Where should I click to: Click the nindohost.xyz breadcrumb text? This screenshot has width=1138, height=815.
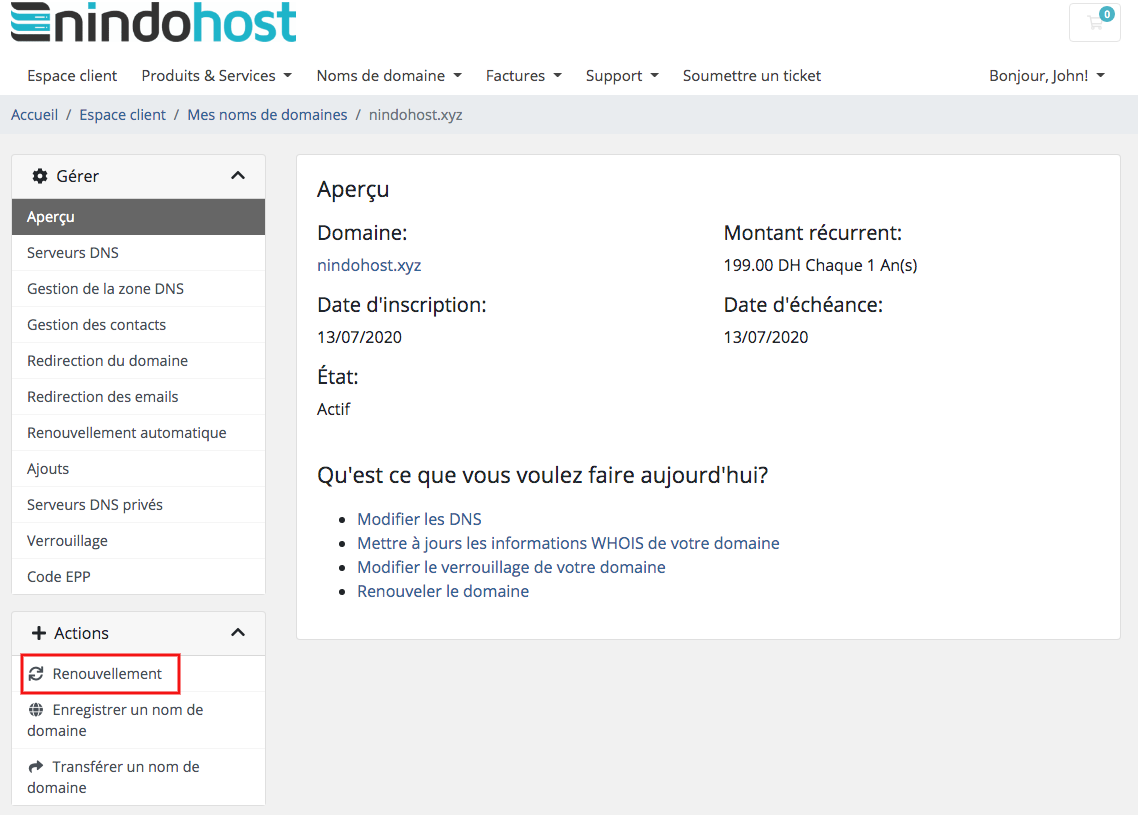pos(415,115)
